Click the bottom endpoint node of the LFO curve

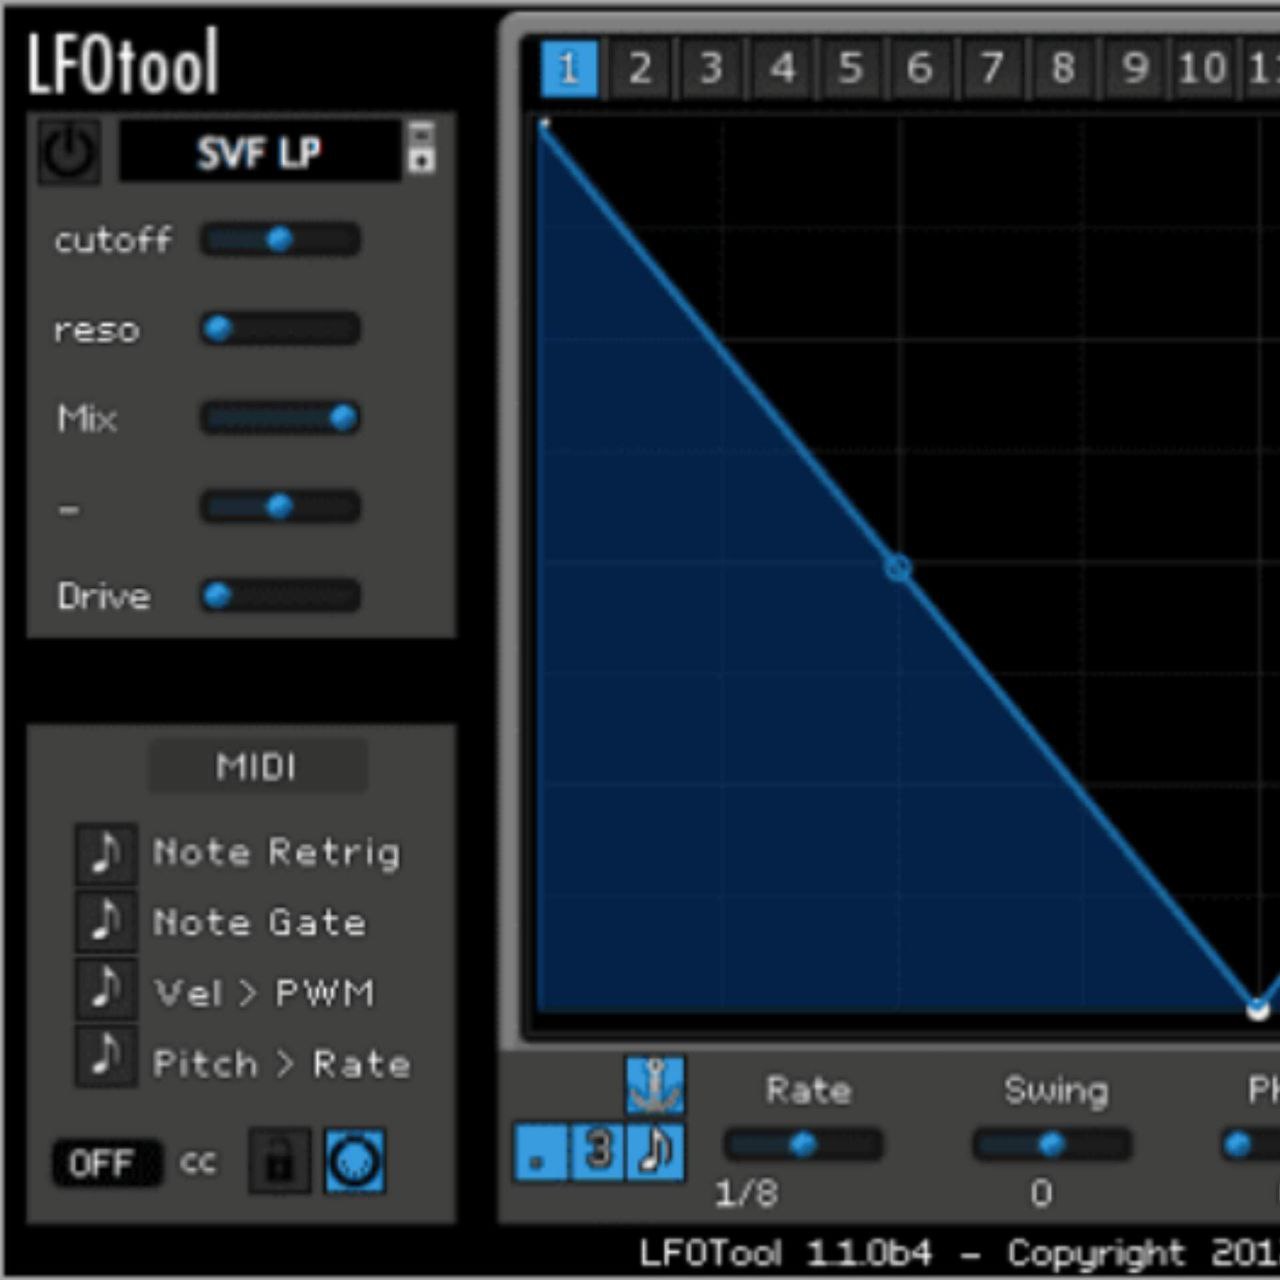click(1257, 1009)
